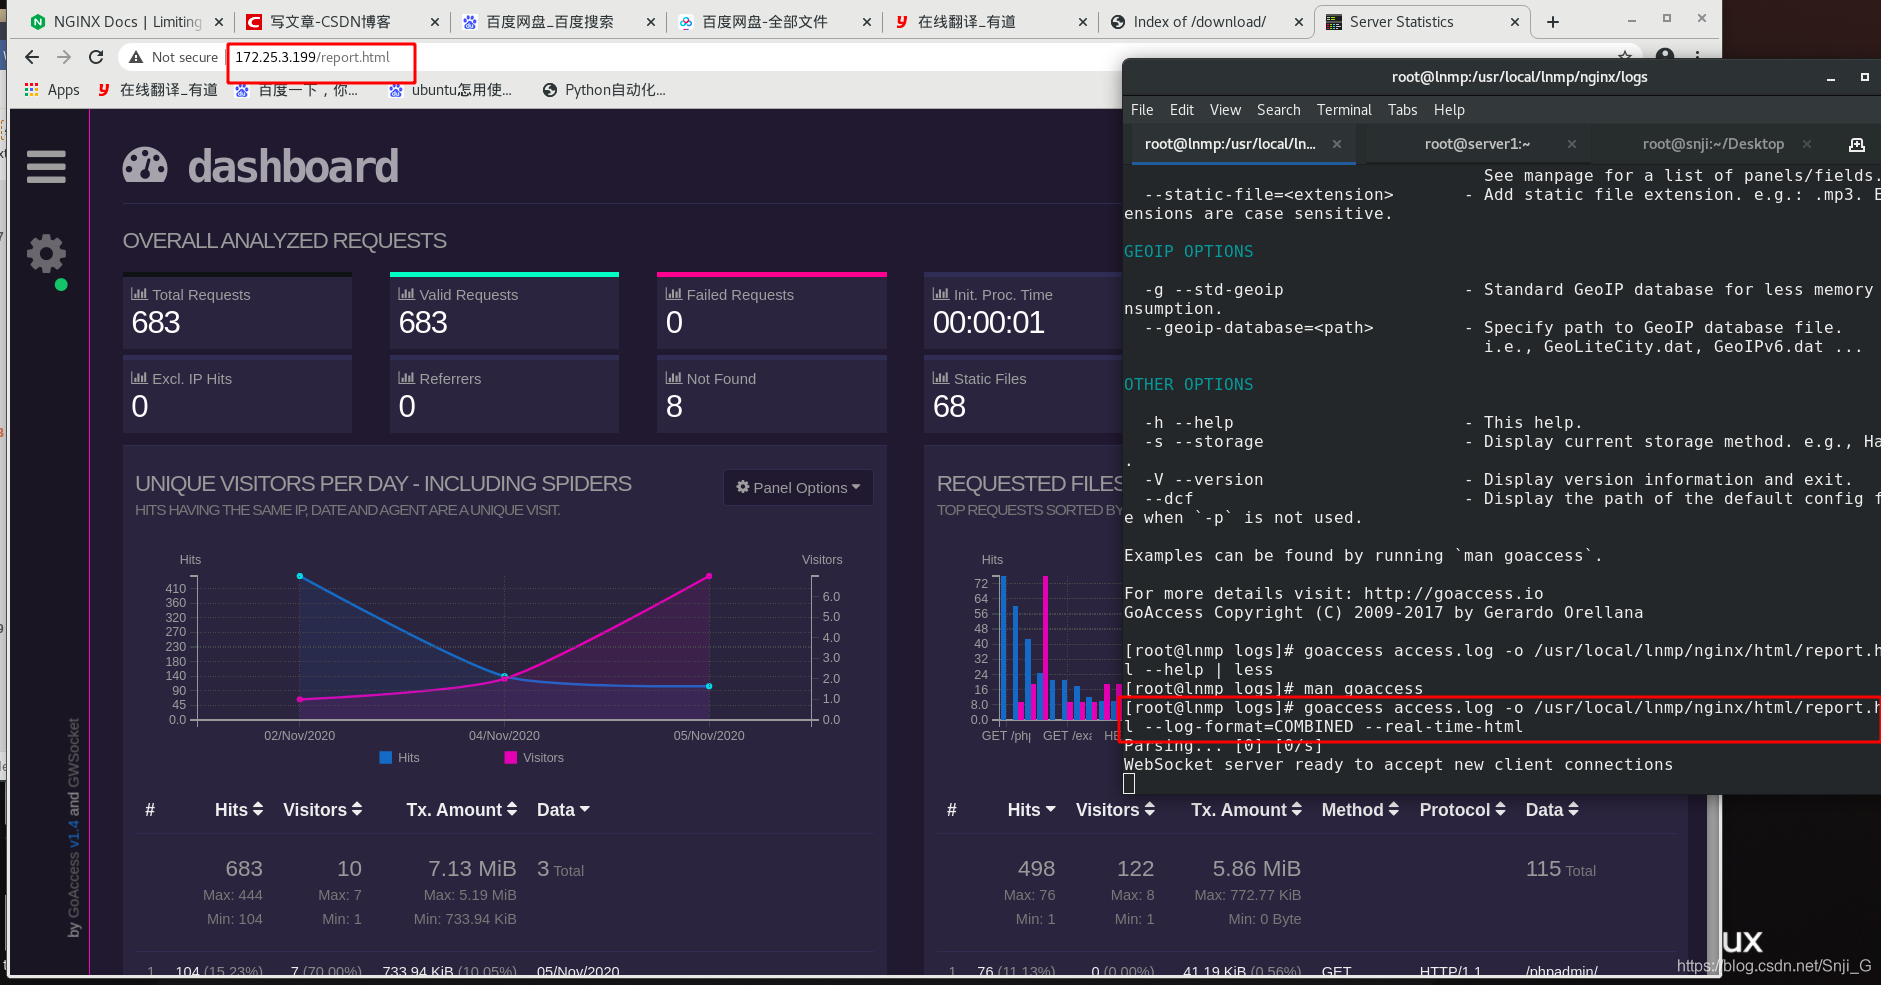1881x985 pixels.
Task: Click the Total Requests chart icon
Action: (139, 294)
